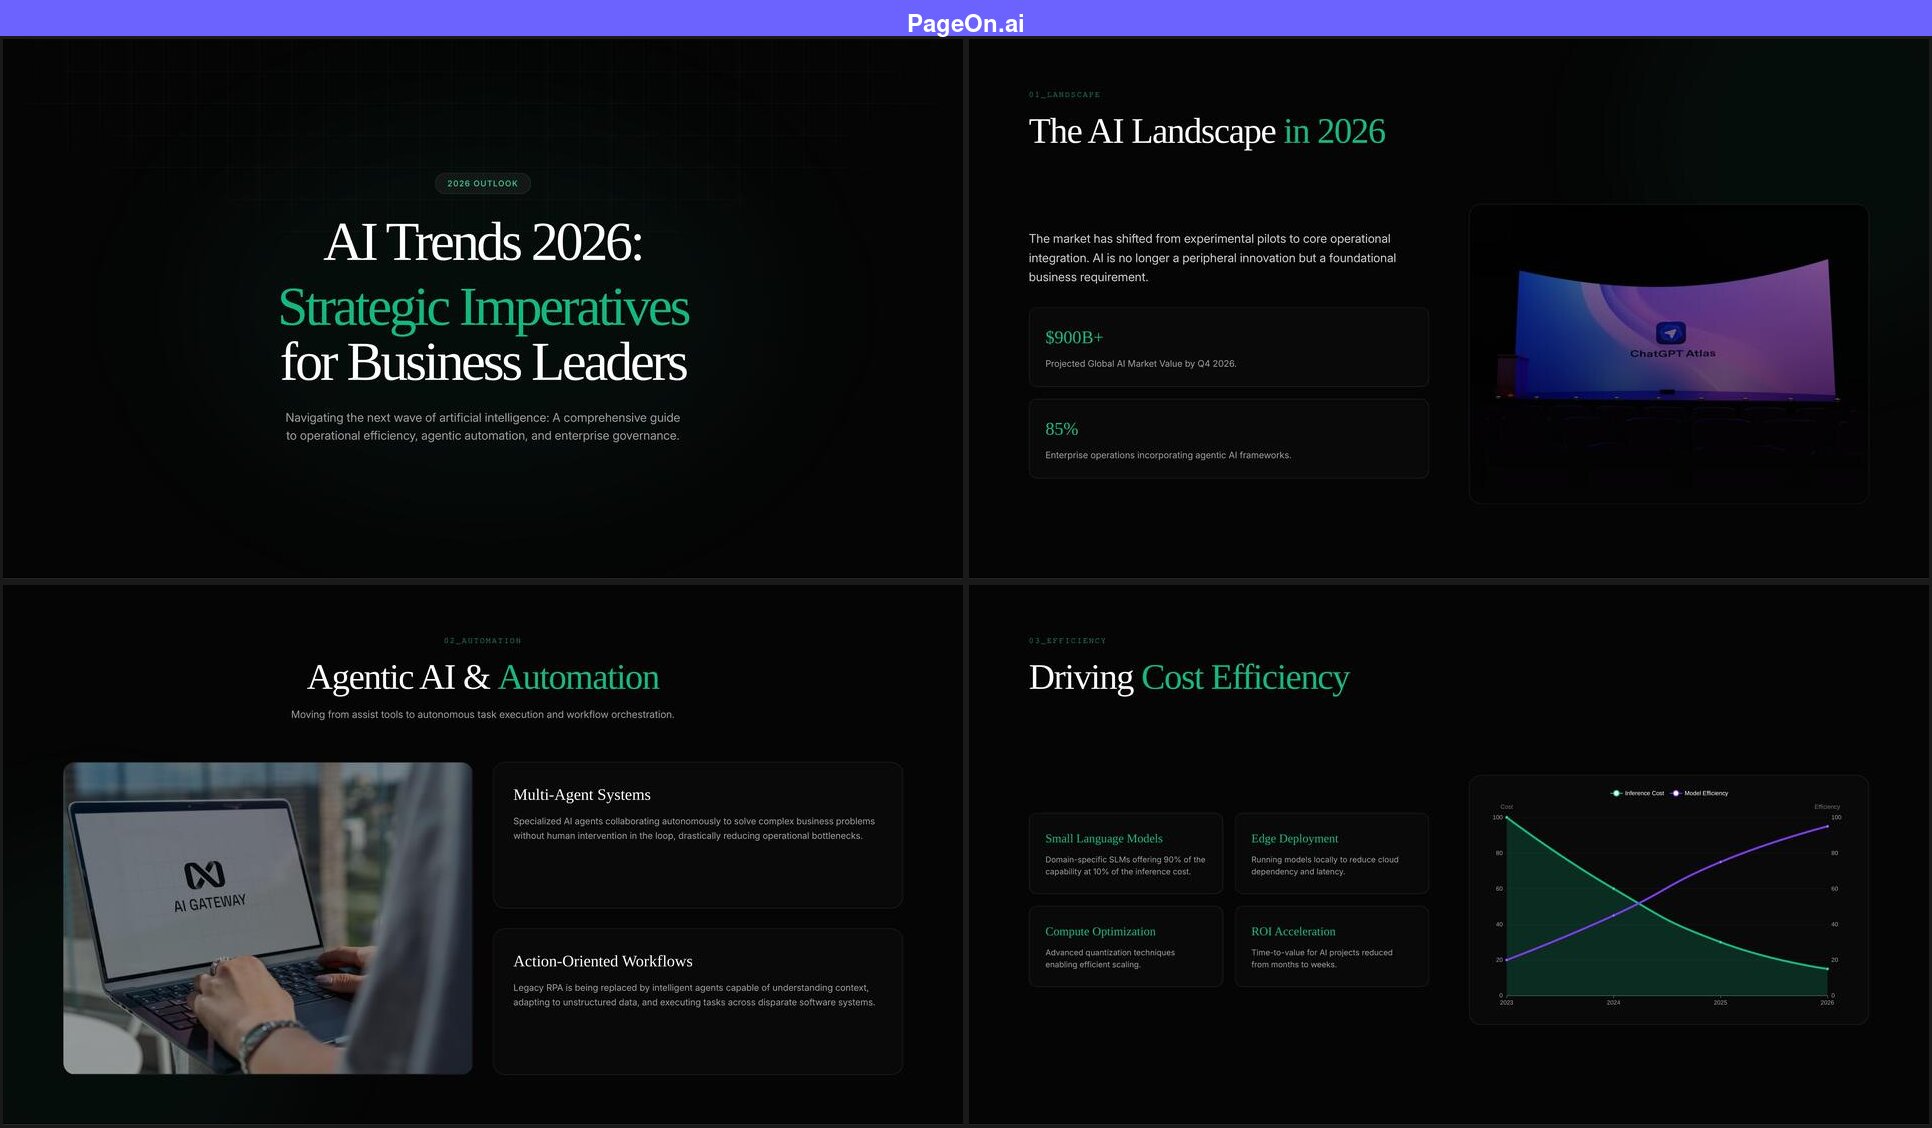Open the Small Language Models card
Screen dimensions: 1932x1128
click(x=1125, y=854)
